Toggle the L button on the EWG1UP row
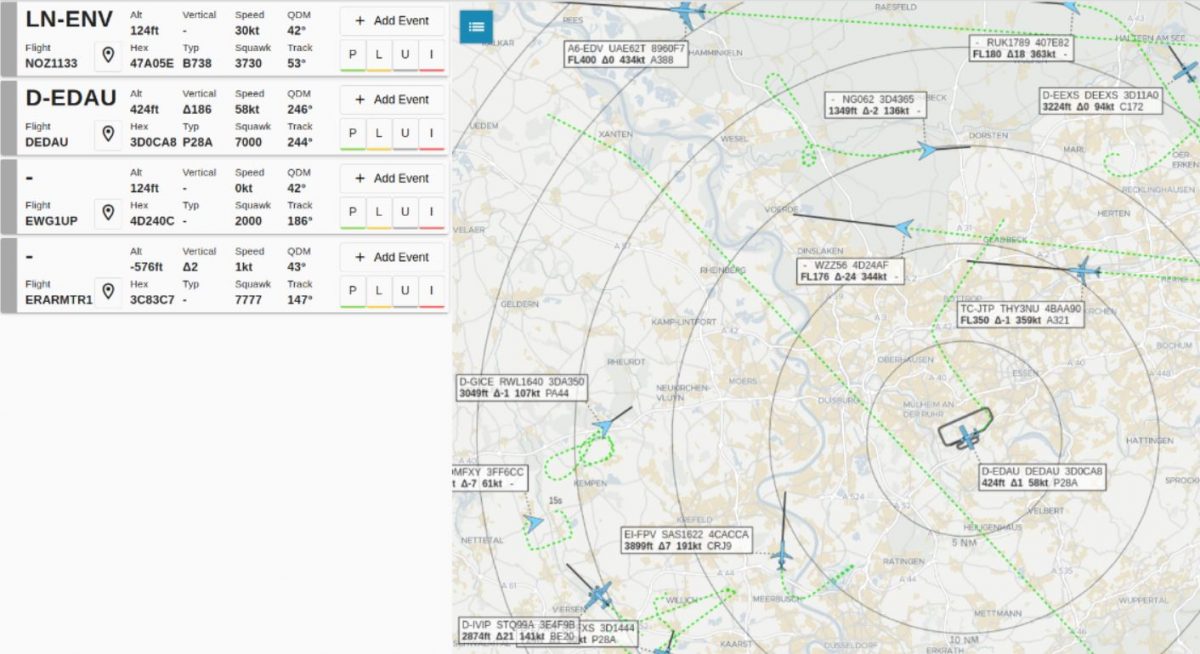 coord(379,213)
